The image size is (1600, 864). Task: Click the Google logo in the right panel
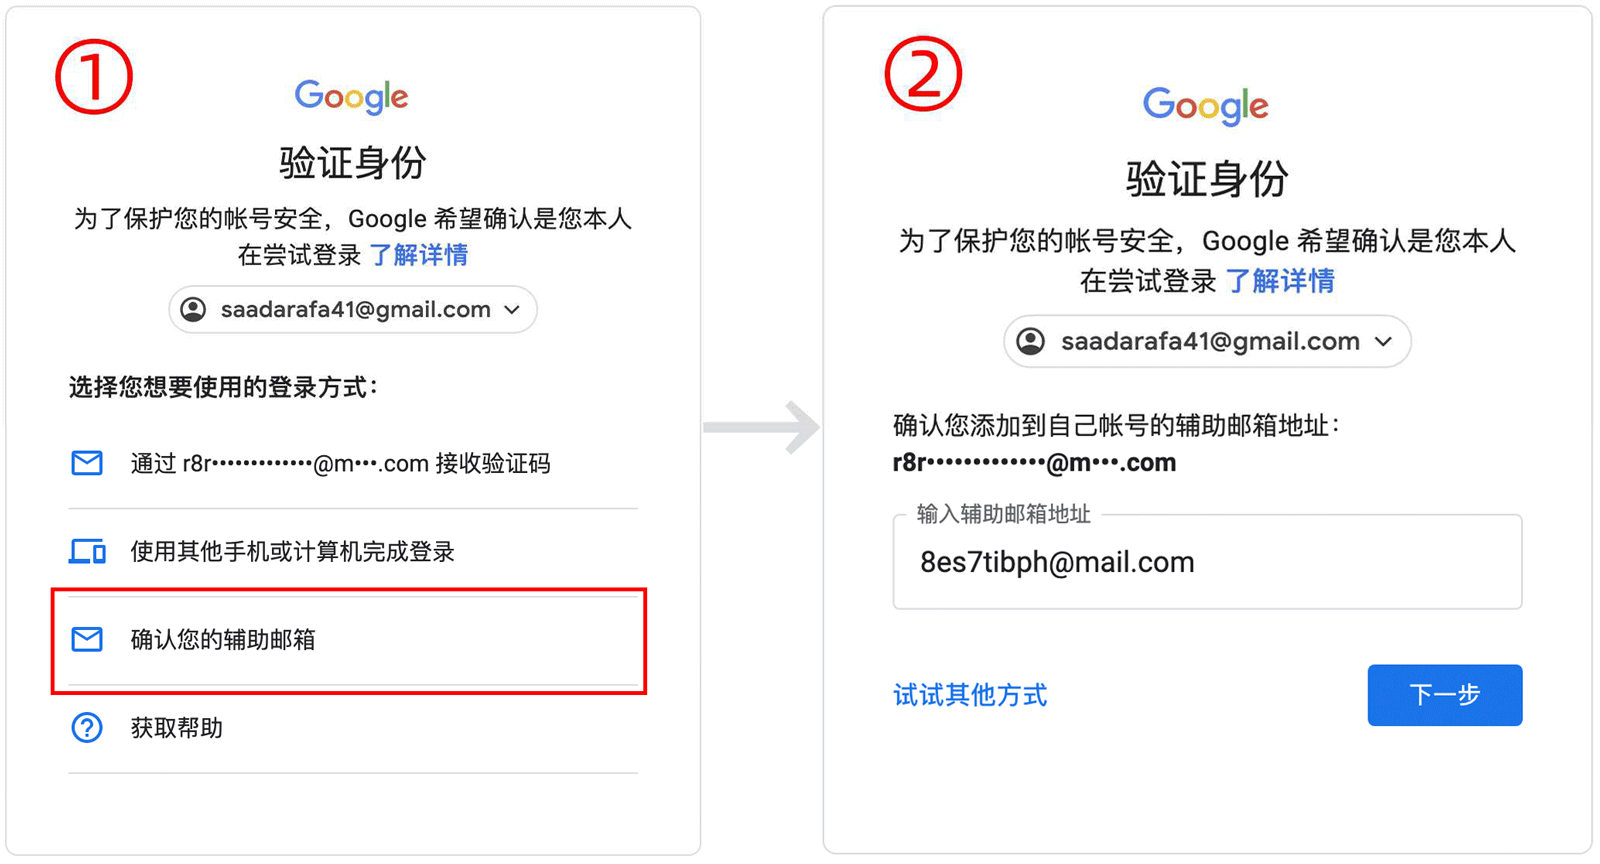pos(1206,105)
